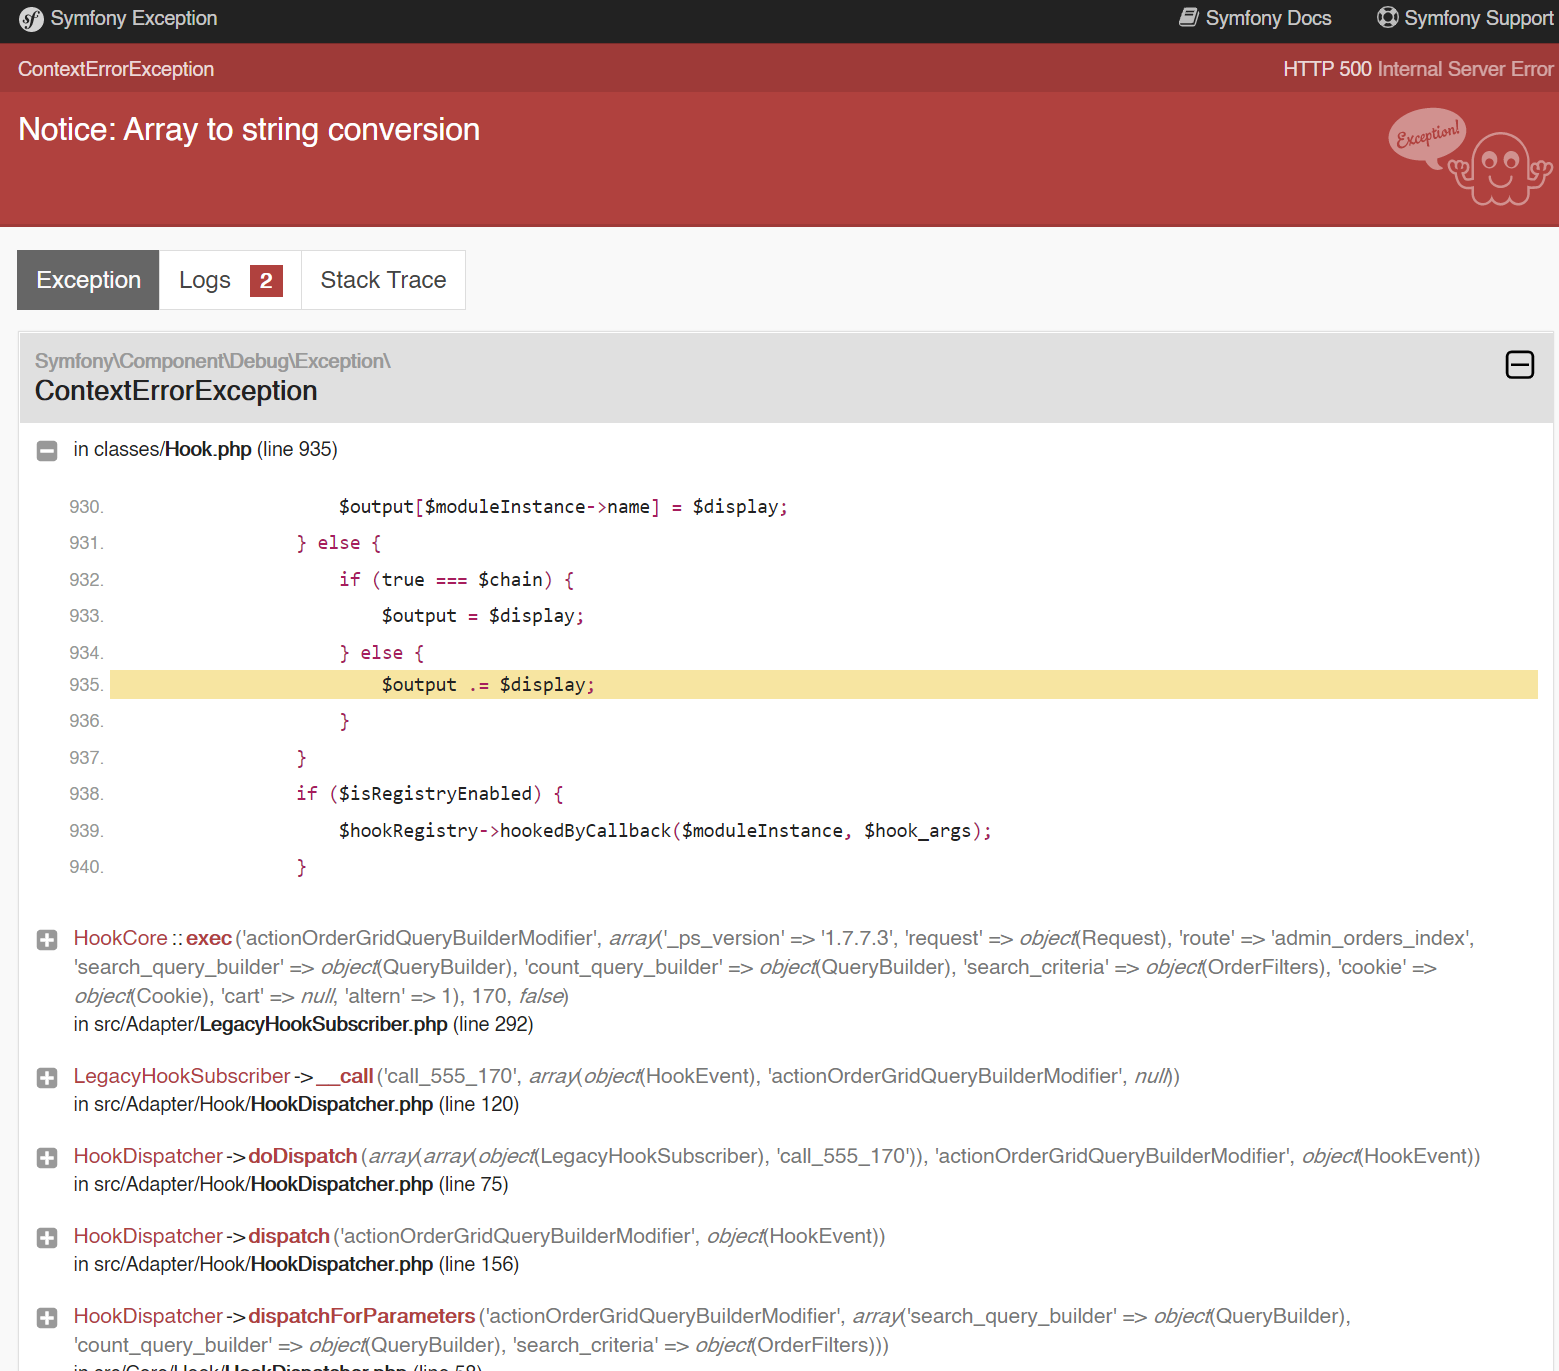Click 'Symfony Exception' header title

click(134, 18)
